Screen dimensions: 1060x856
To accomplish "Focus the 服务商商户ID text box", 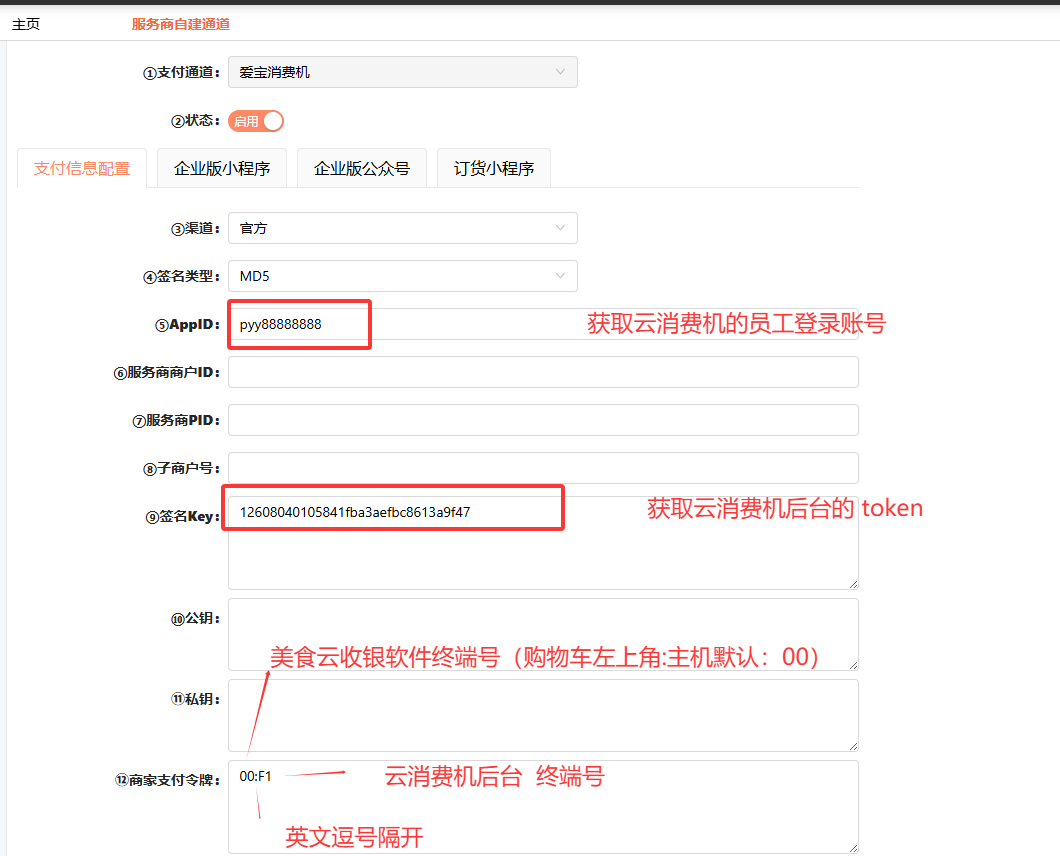I will point(543,372).
